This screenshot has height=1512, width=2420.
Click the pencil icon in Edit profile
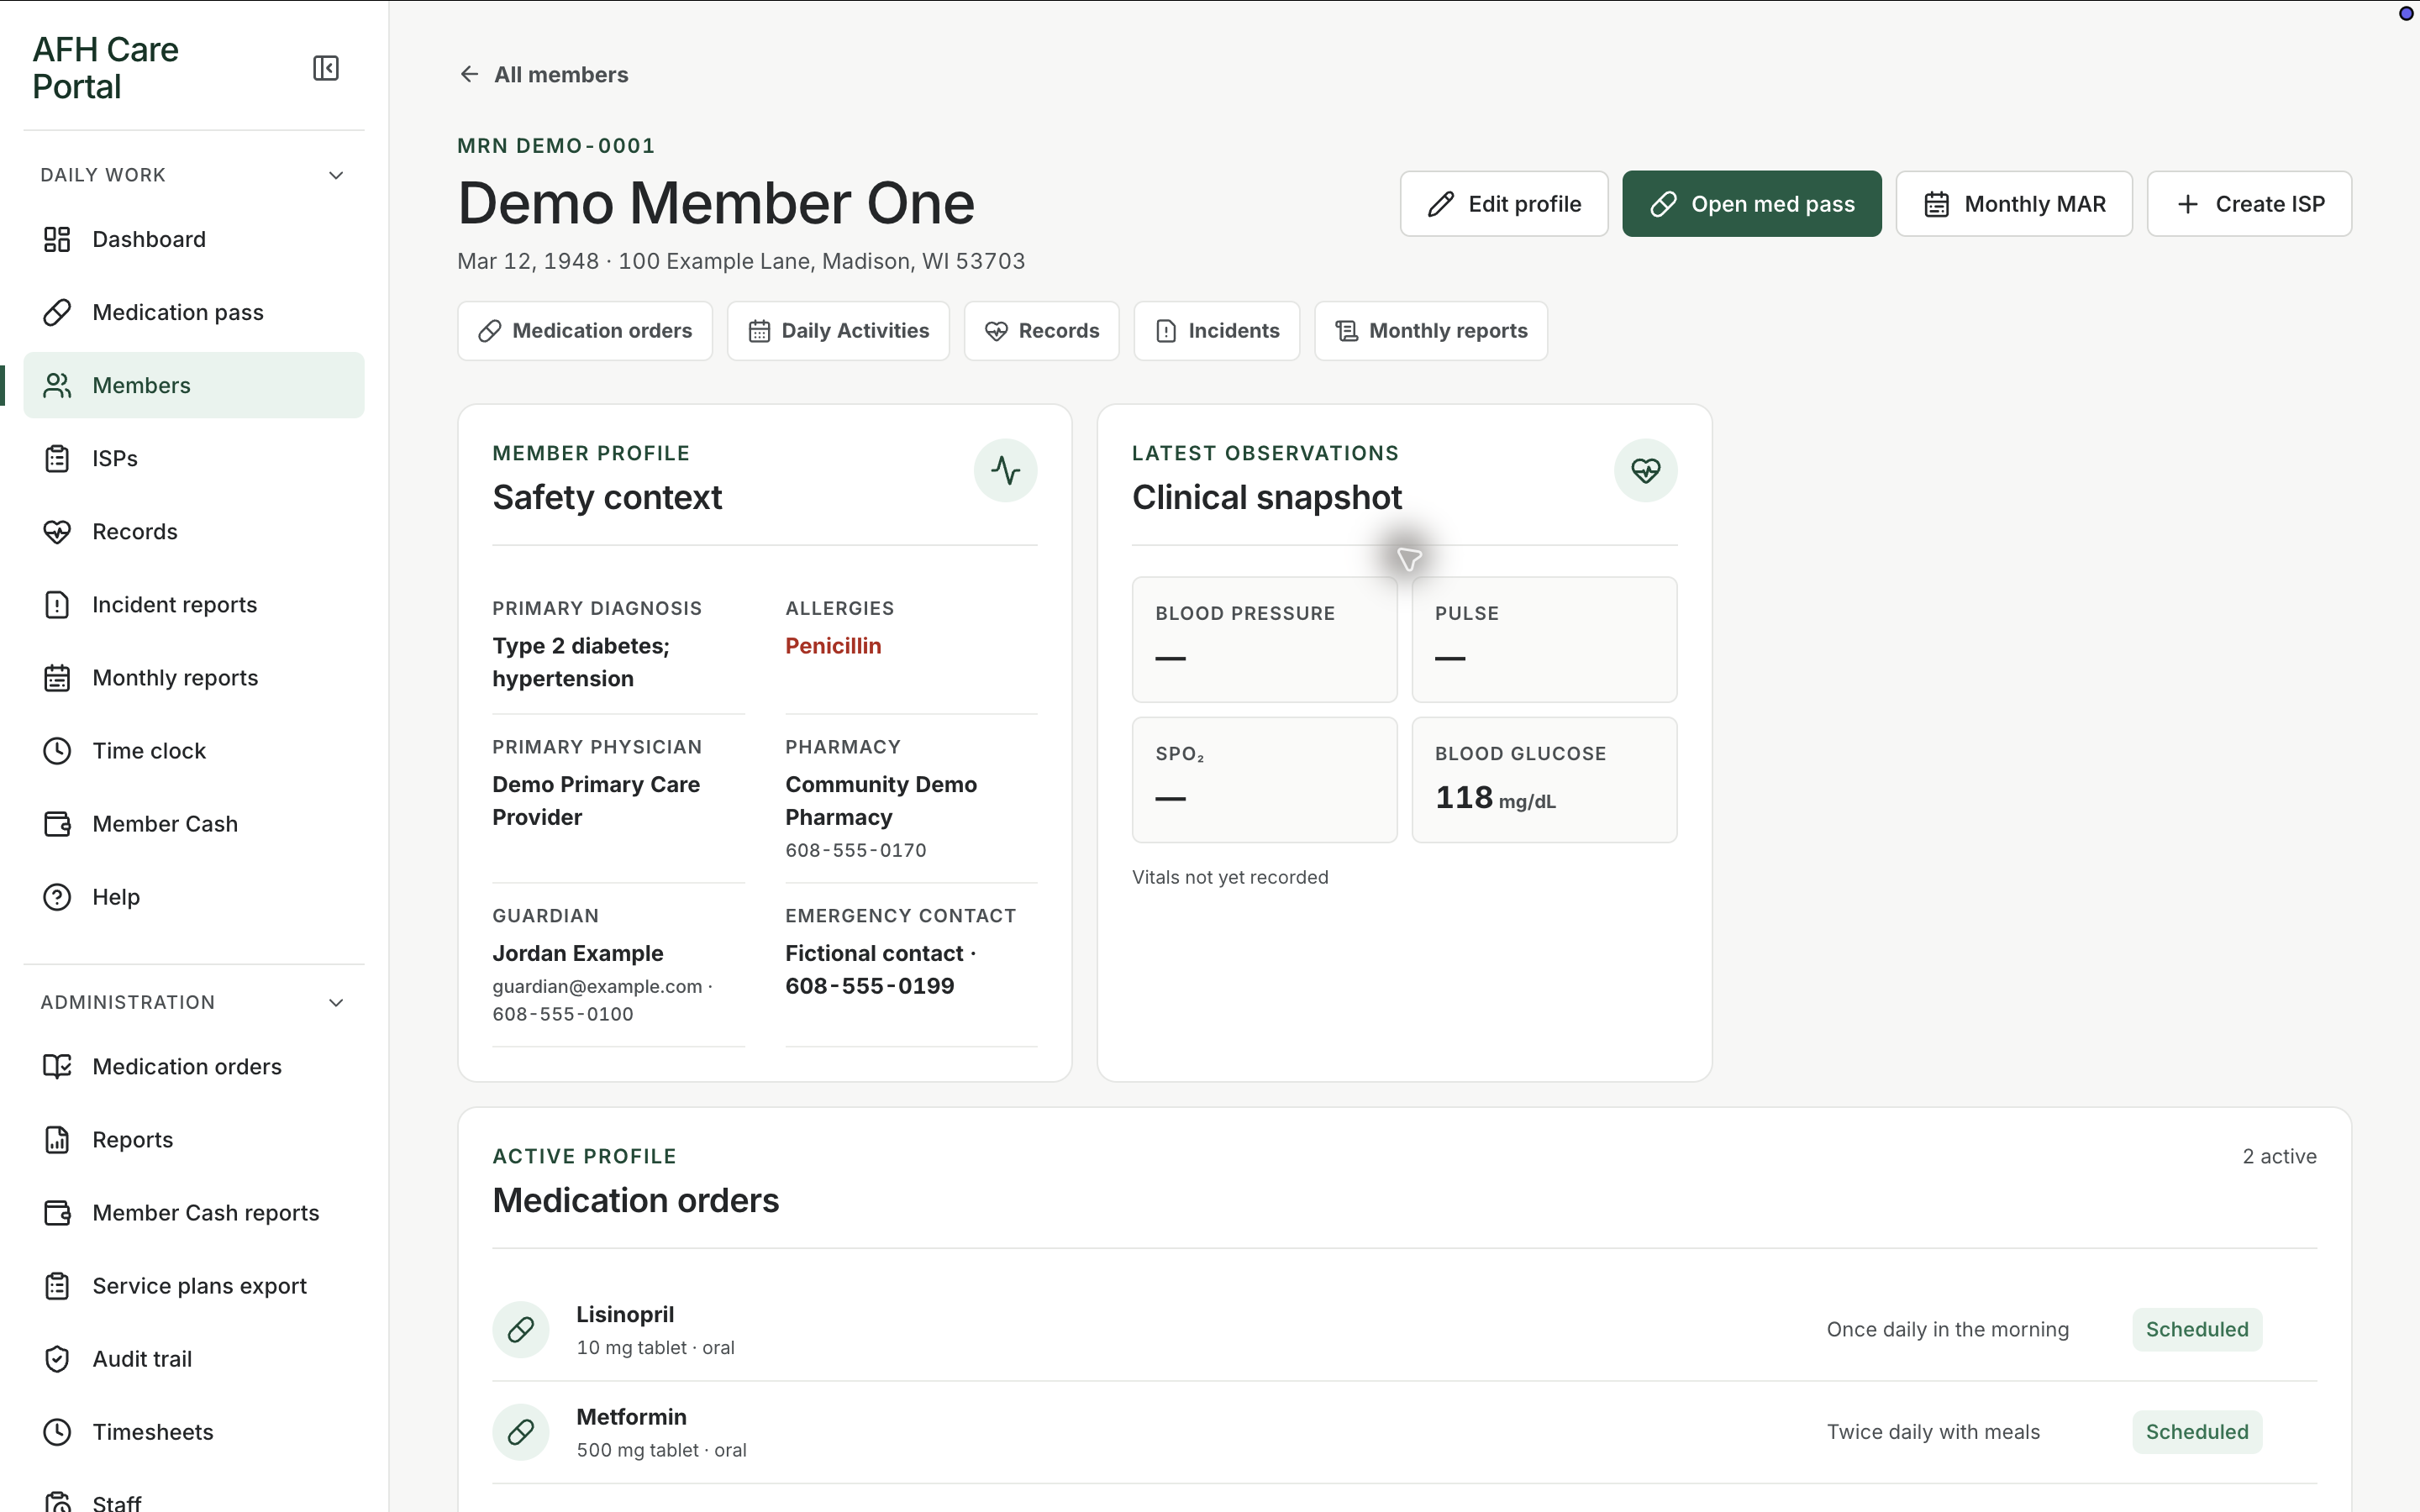[1441, 204]
